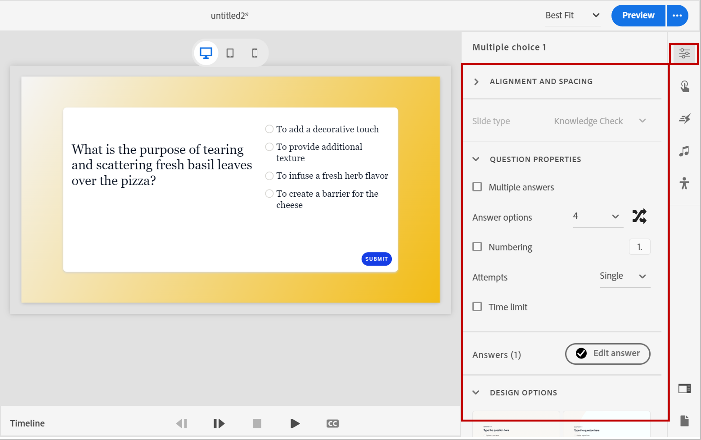Click the Preview button
The width and height of the screenshot is (701, 440).
[638, 15]
